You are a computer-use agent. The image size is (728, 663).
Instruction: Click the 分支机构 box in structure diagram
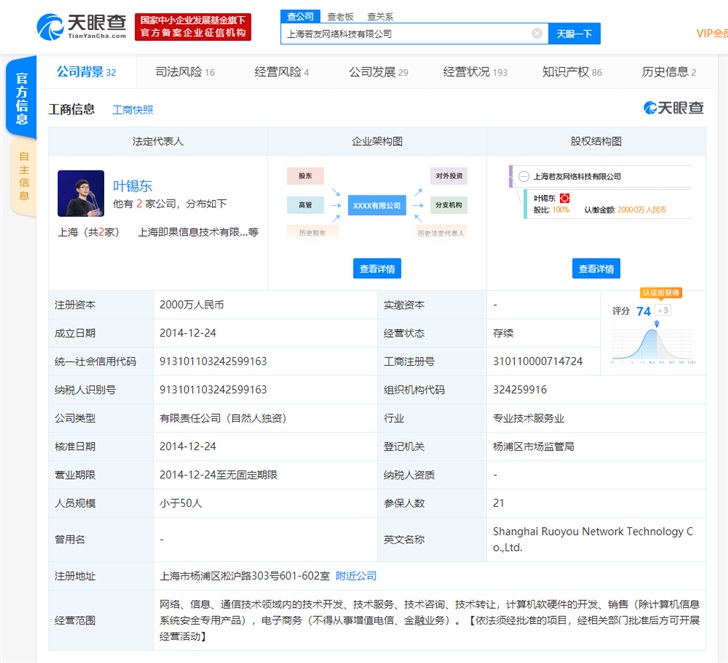point(449,205)
